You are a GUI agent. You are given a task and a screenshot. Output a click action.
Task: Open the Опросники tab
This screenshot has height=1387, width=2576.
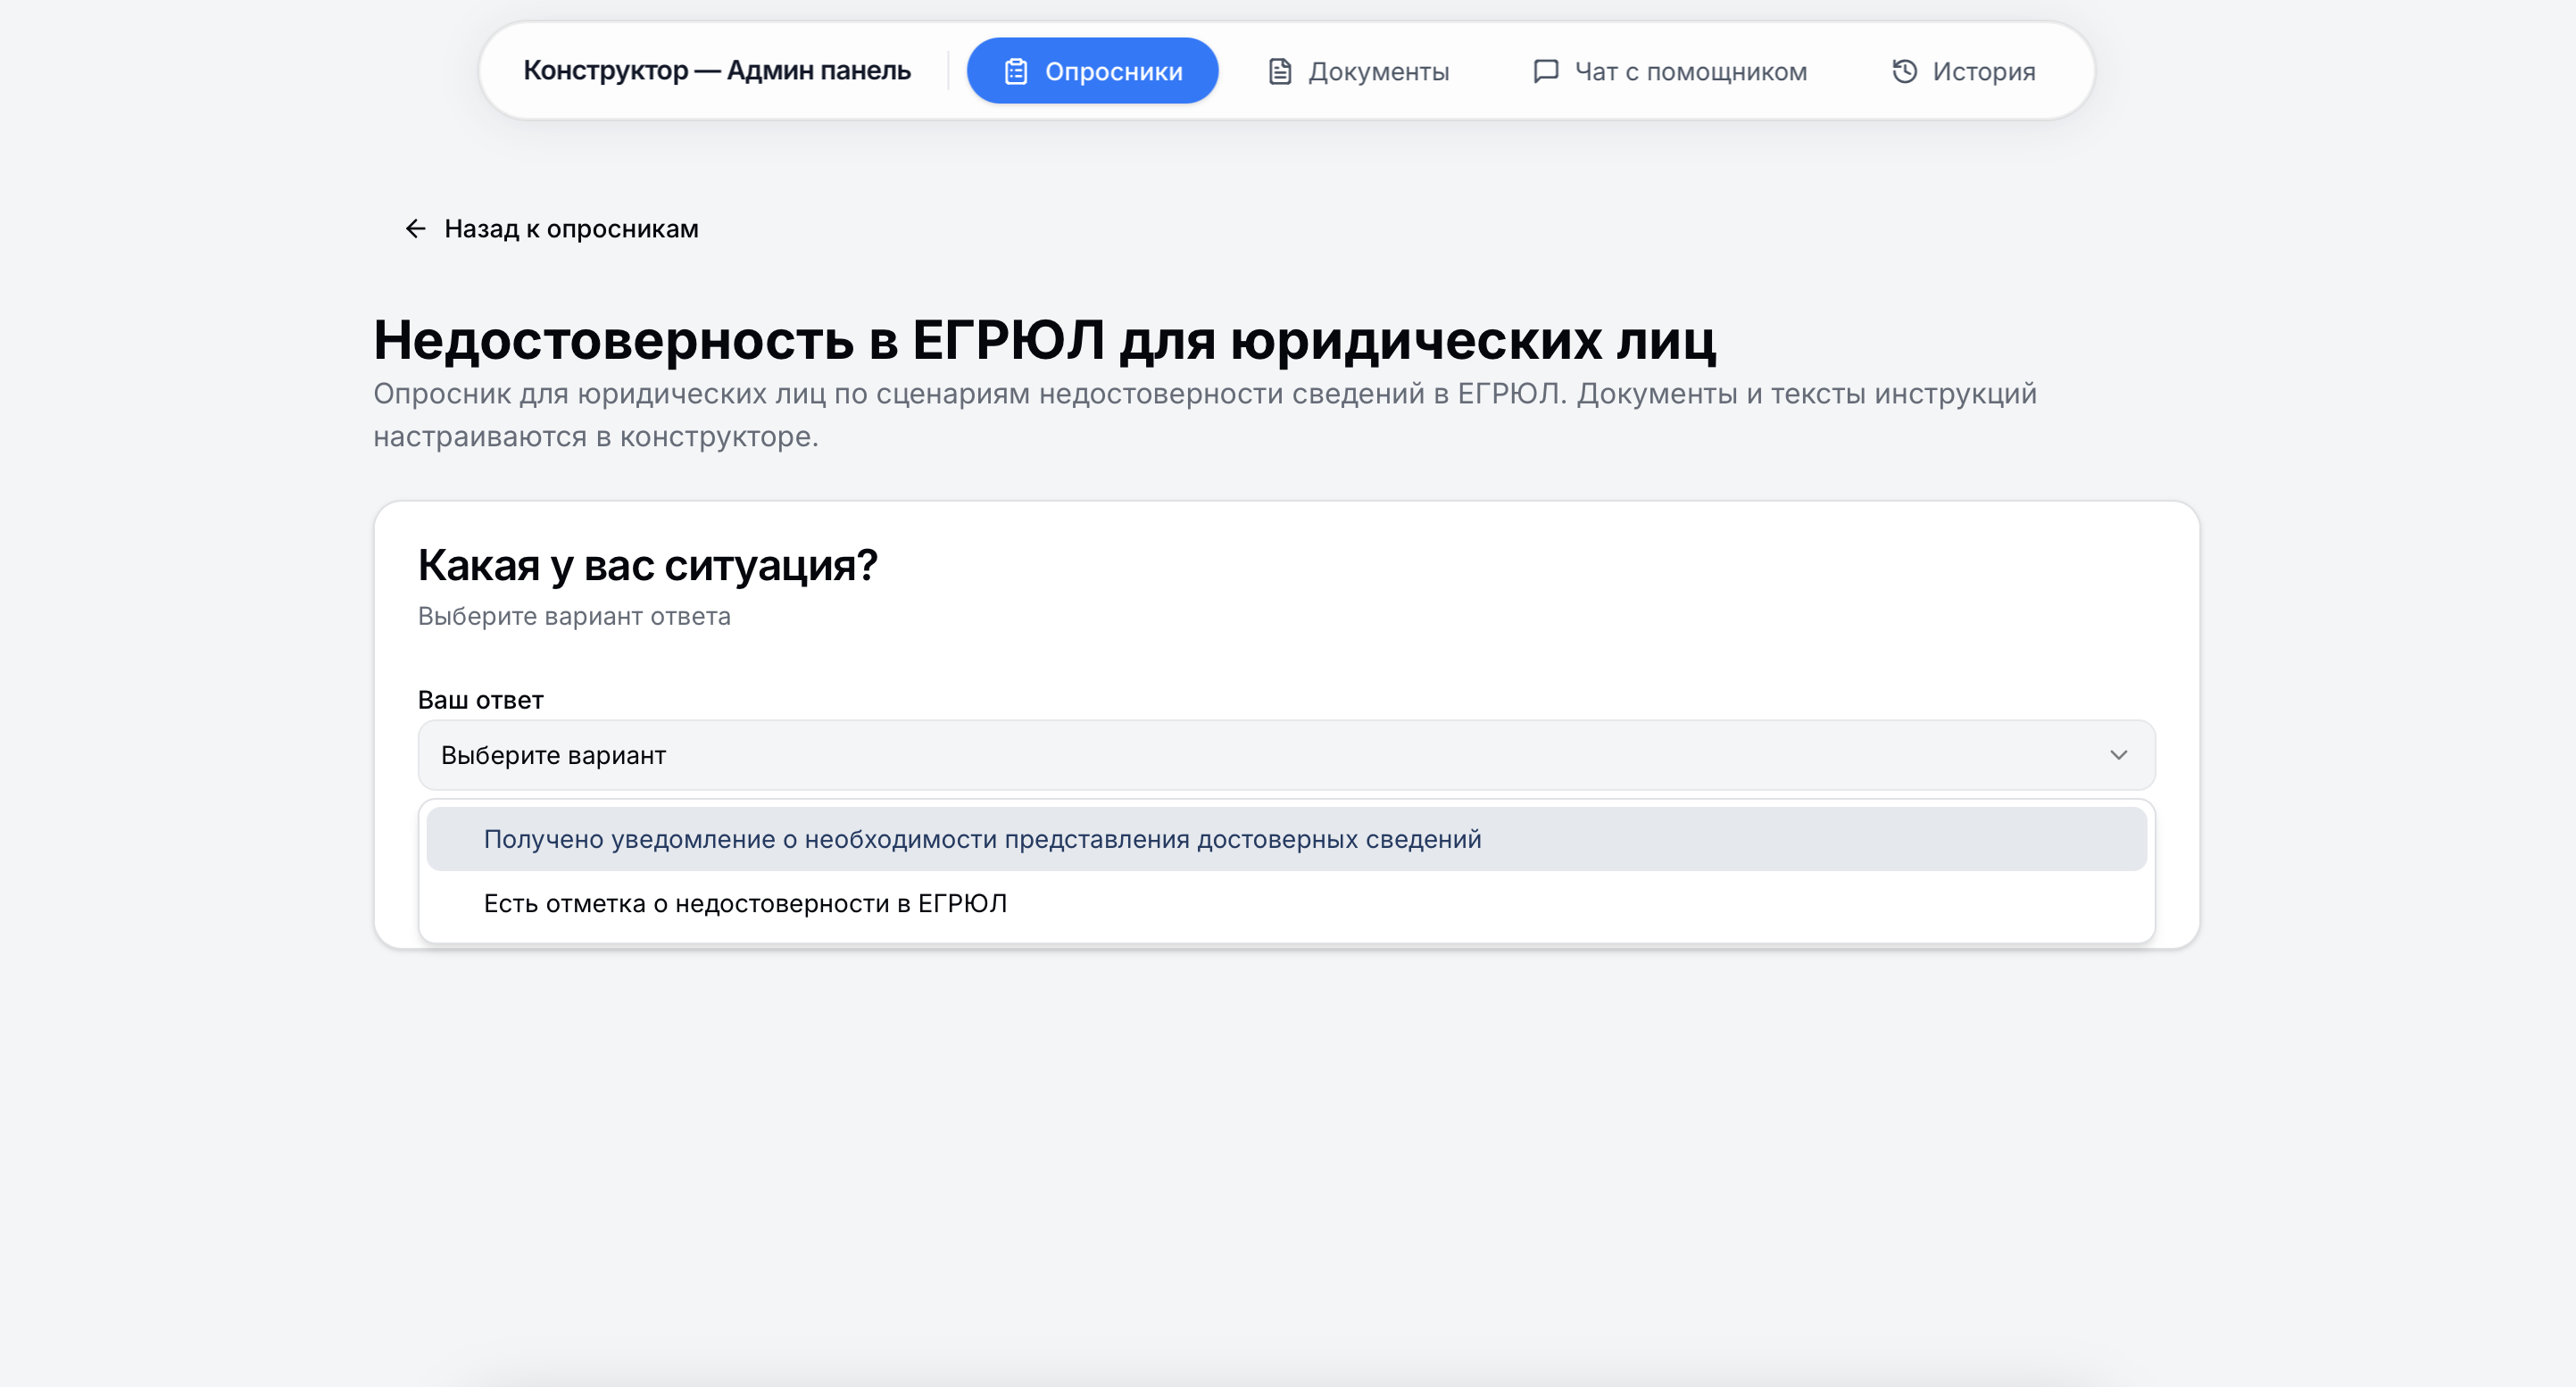point(1092,71)
